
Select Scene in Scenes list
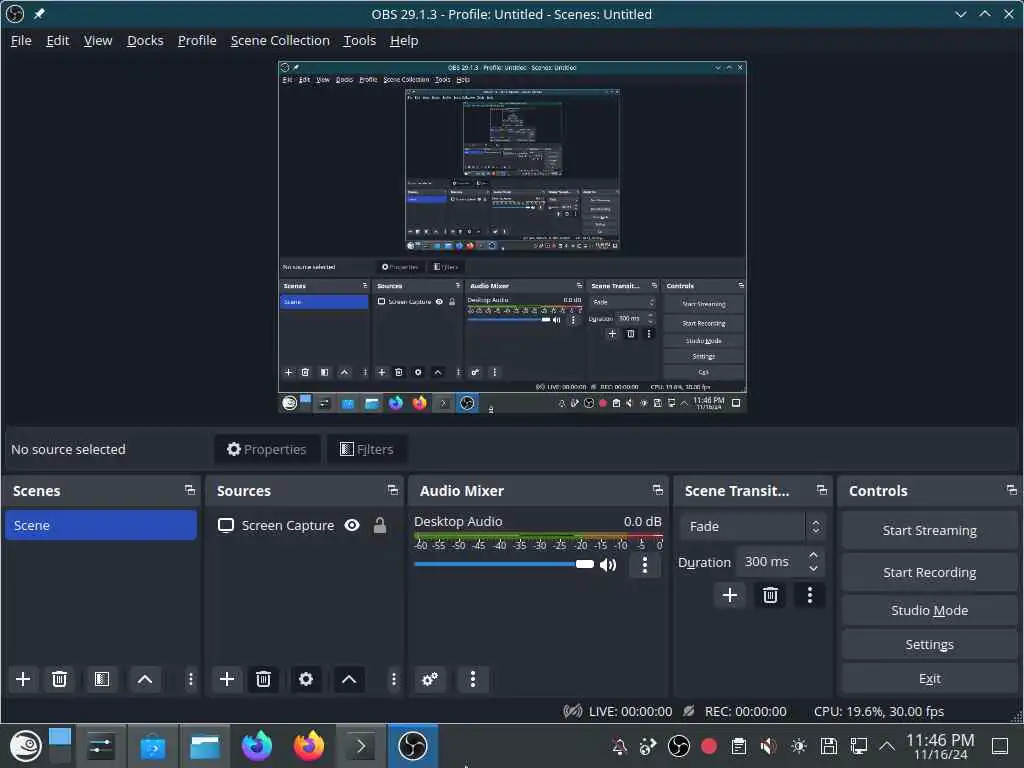(x=101, y=525)
